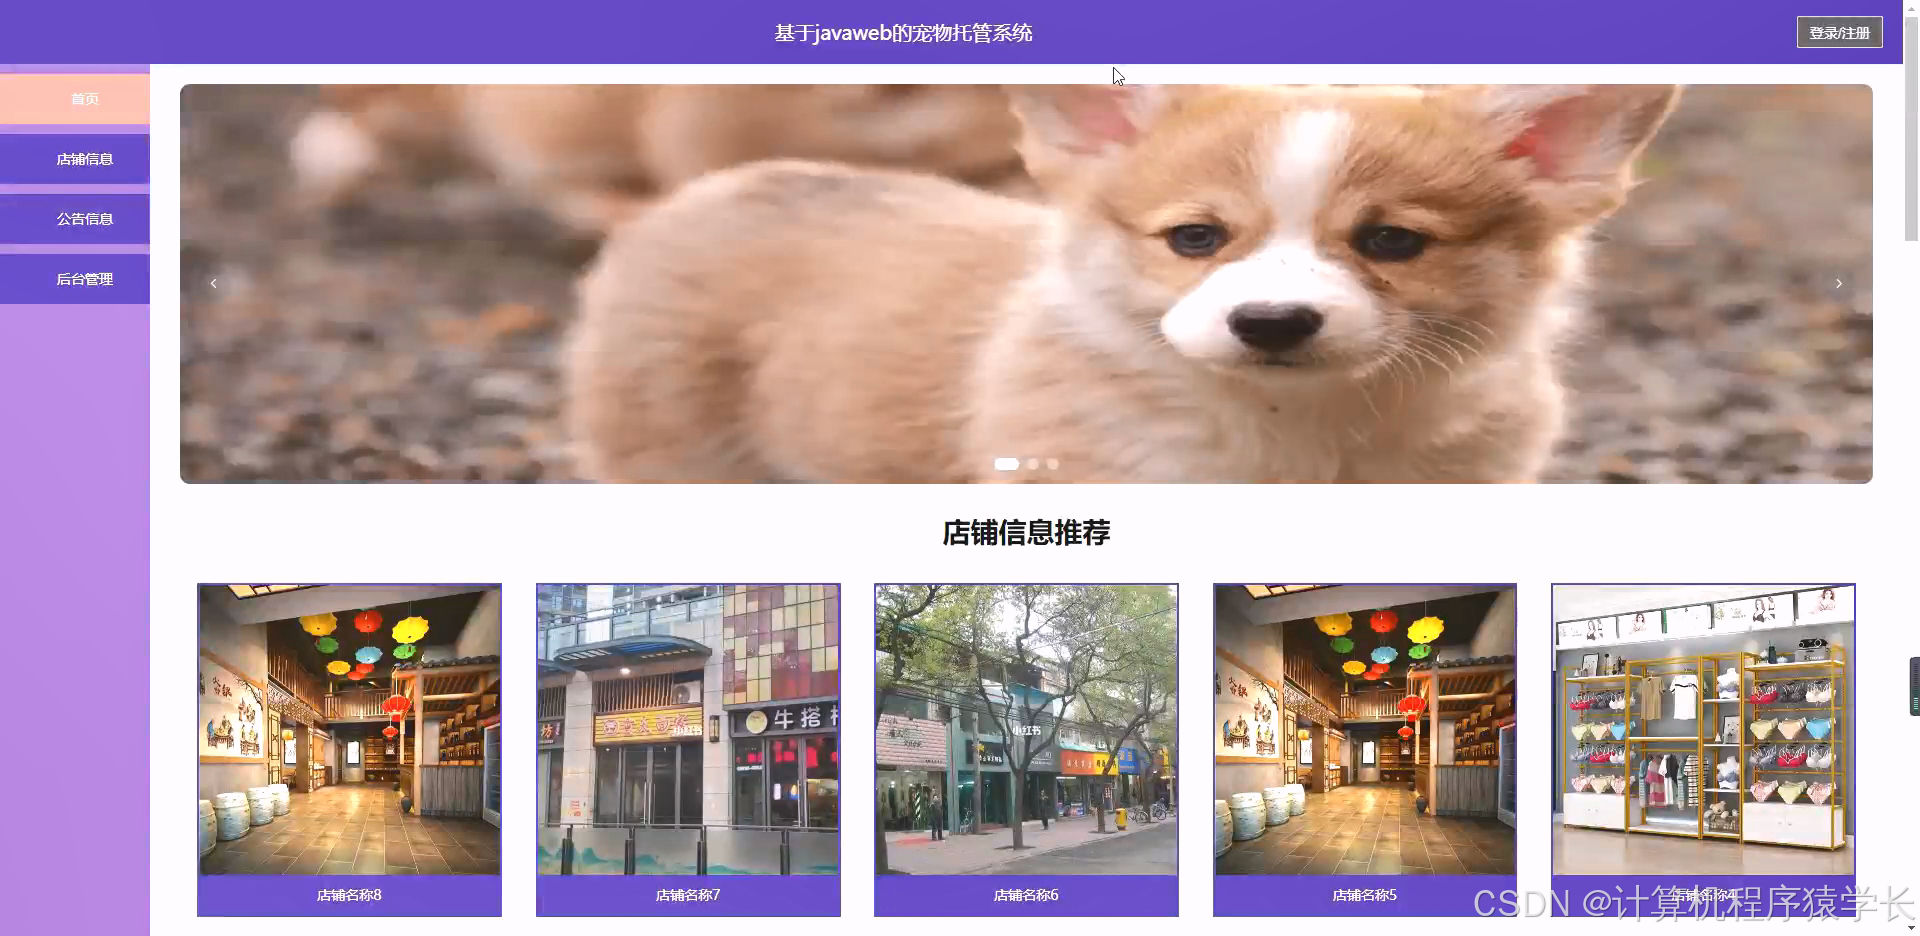This screenshot has width=1920, height=936.
Task: Select 首页 in the sidebar
Action: [x=84, y=98]
